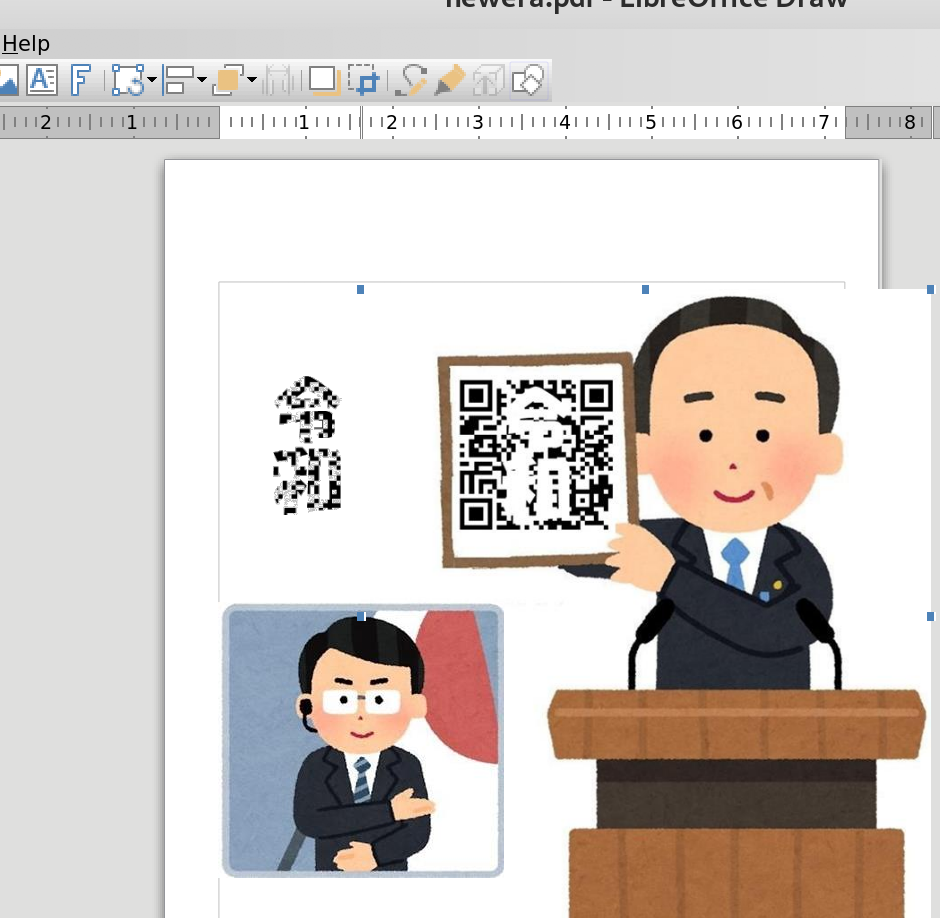The image size is (940, 918).
Task: Toggle the Shadow icon
Action: (324, 80)
